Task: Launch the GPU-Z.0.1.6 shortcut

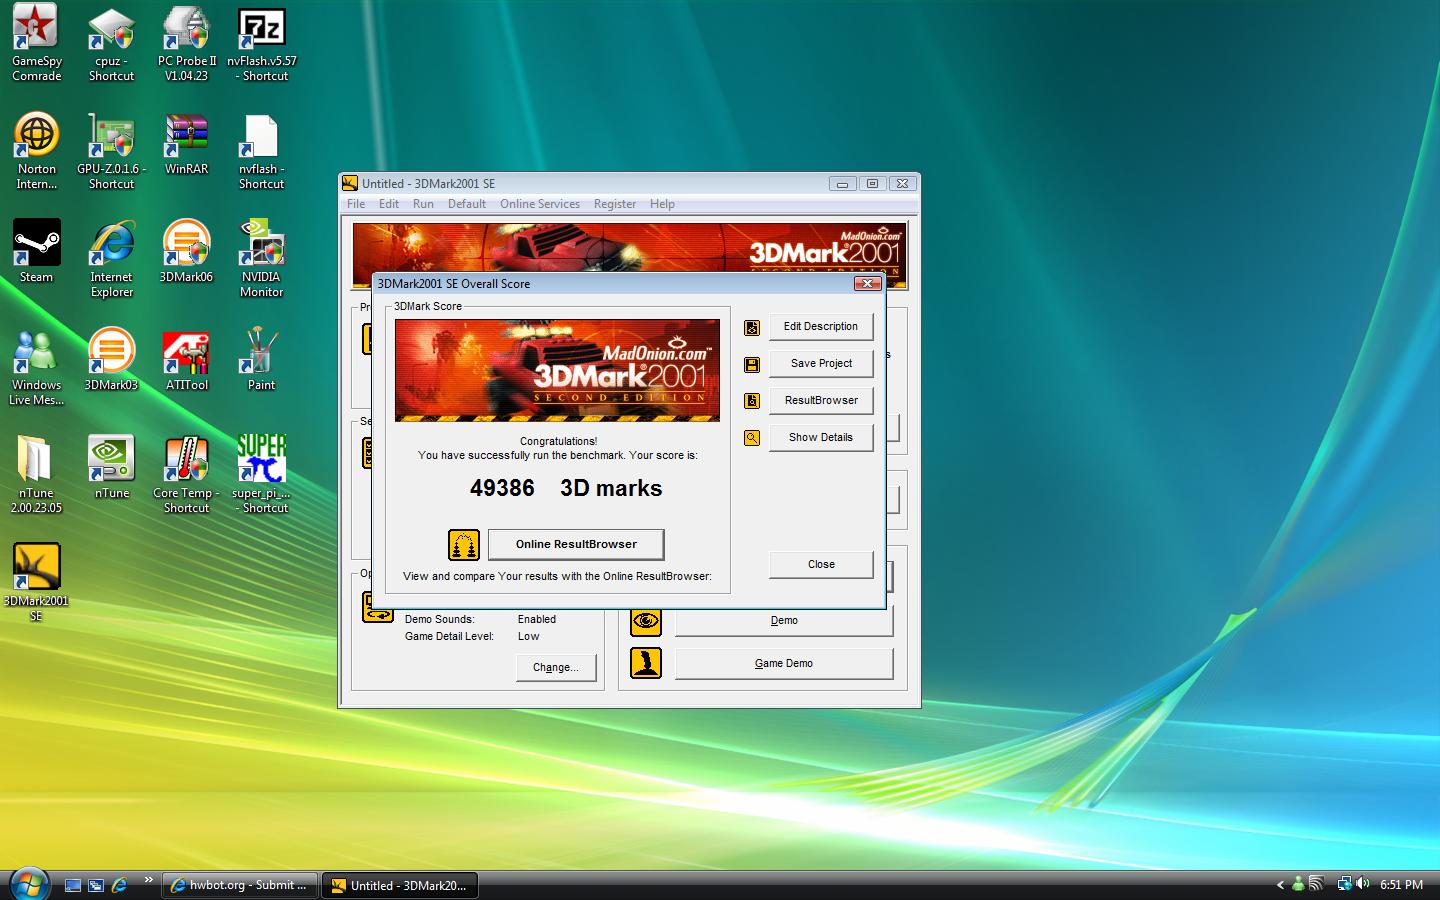Action: tap(111, 150)
